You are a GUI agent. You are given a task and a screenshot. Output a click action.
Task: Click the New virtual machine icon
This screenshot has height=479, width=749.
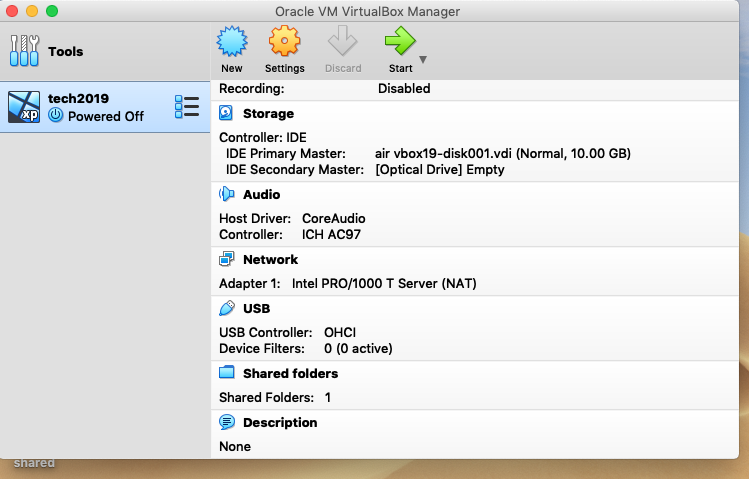232,42
